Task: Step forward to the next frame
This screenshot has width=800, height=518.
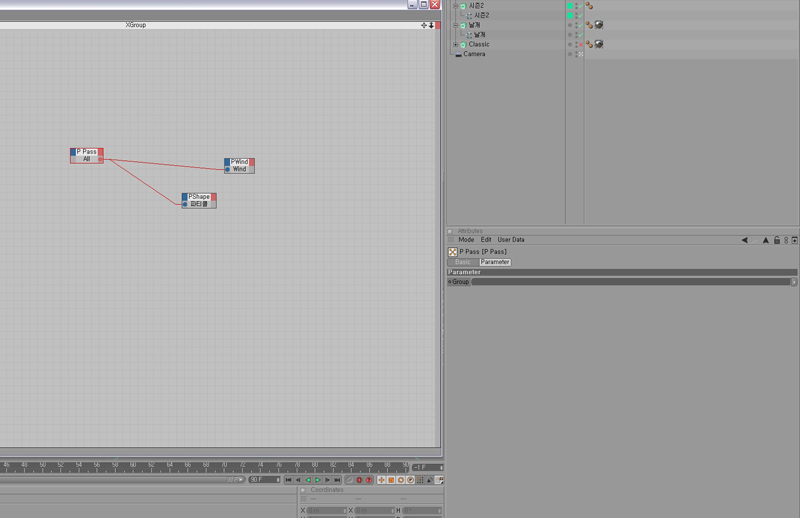Action: click(328, 480)
